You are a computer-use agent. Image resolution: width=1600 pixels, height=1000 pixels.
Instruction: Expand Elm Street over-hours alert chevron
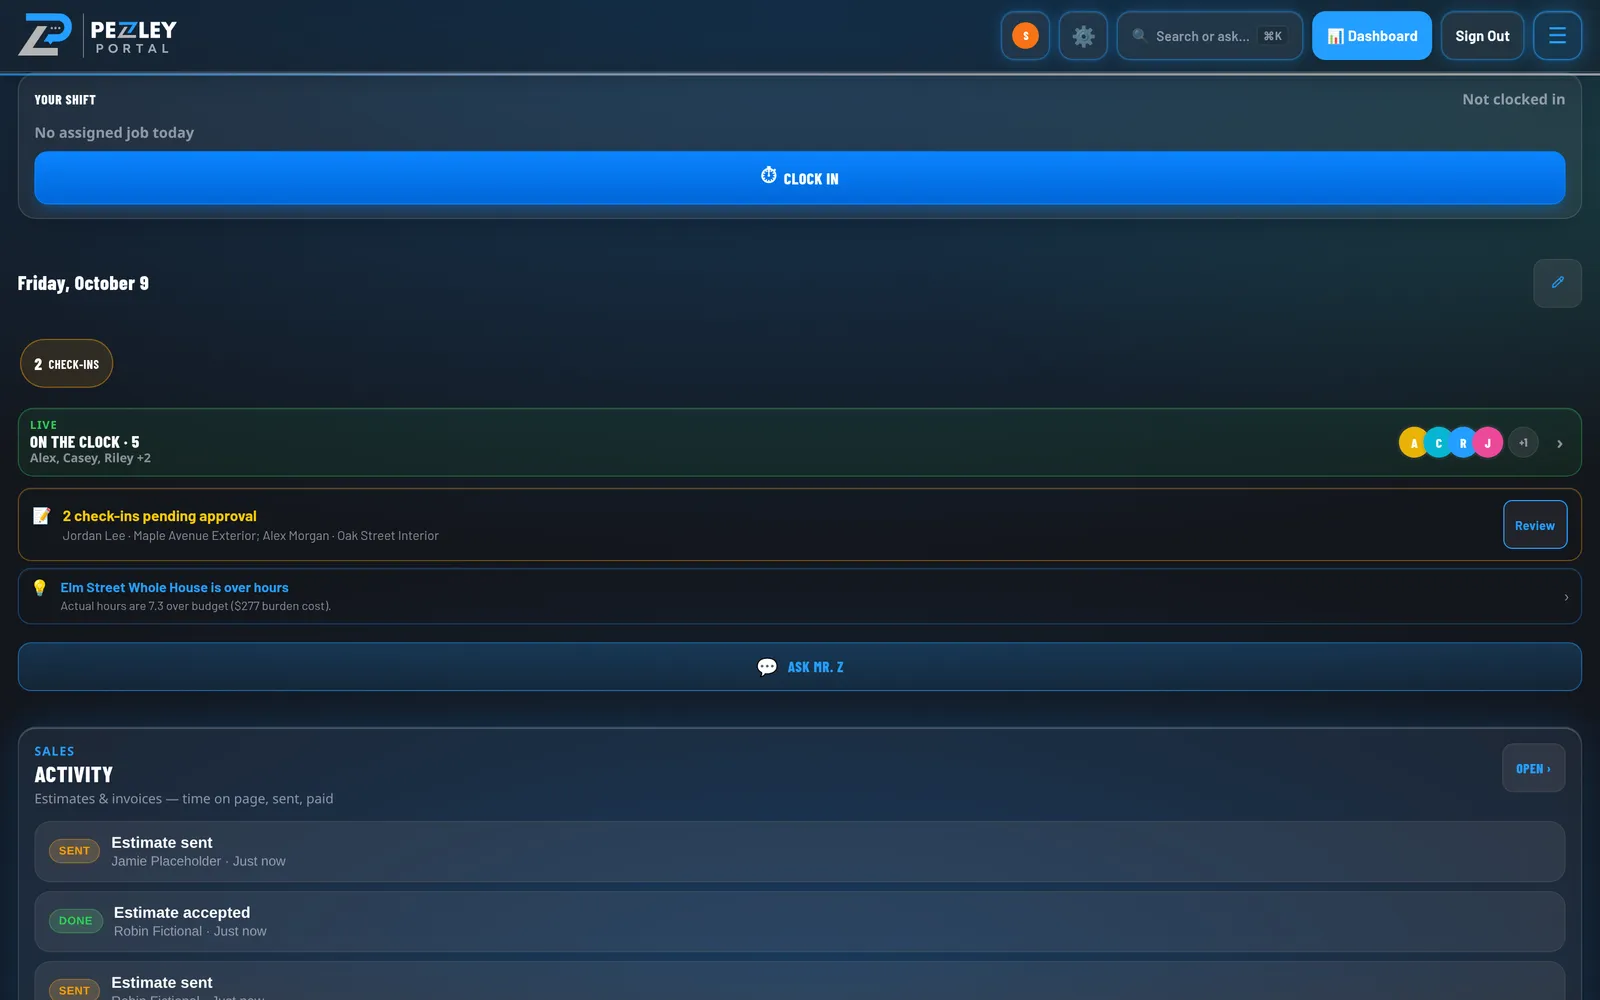(x=1566, y=597)
